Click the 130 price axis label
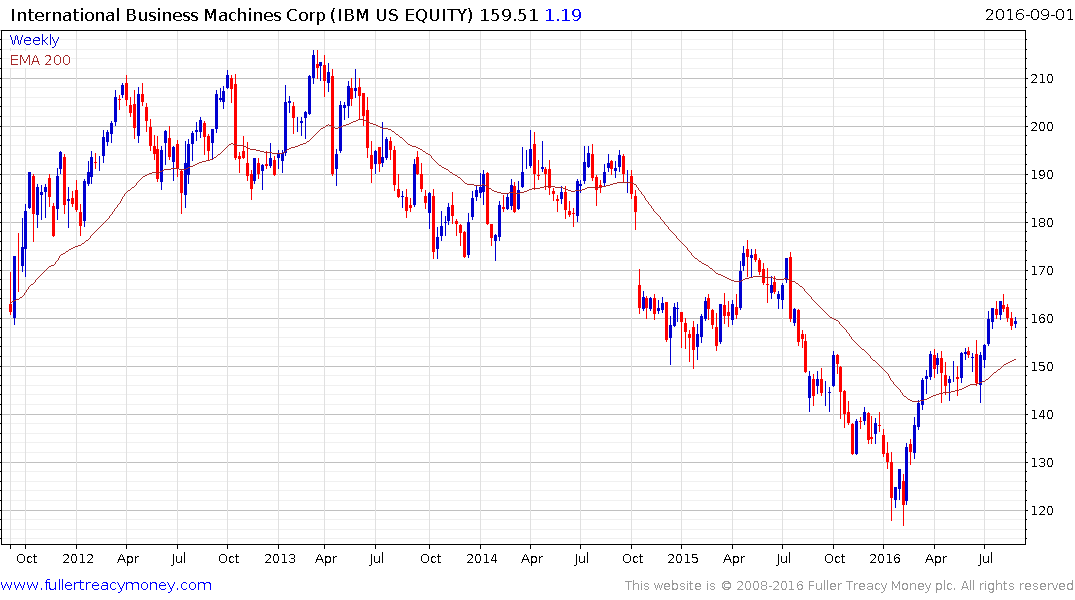The height and width of the screenshot is (600, 1075). [1042, 462]
